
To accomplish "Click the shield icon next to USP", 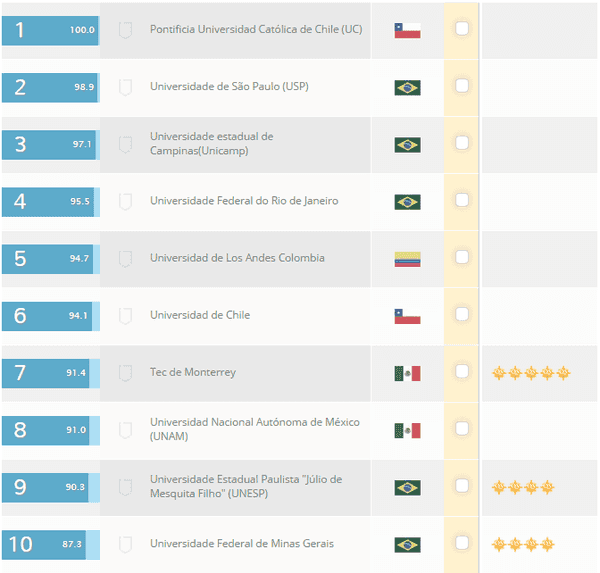I will click(126, 87).
